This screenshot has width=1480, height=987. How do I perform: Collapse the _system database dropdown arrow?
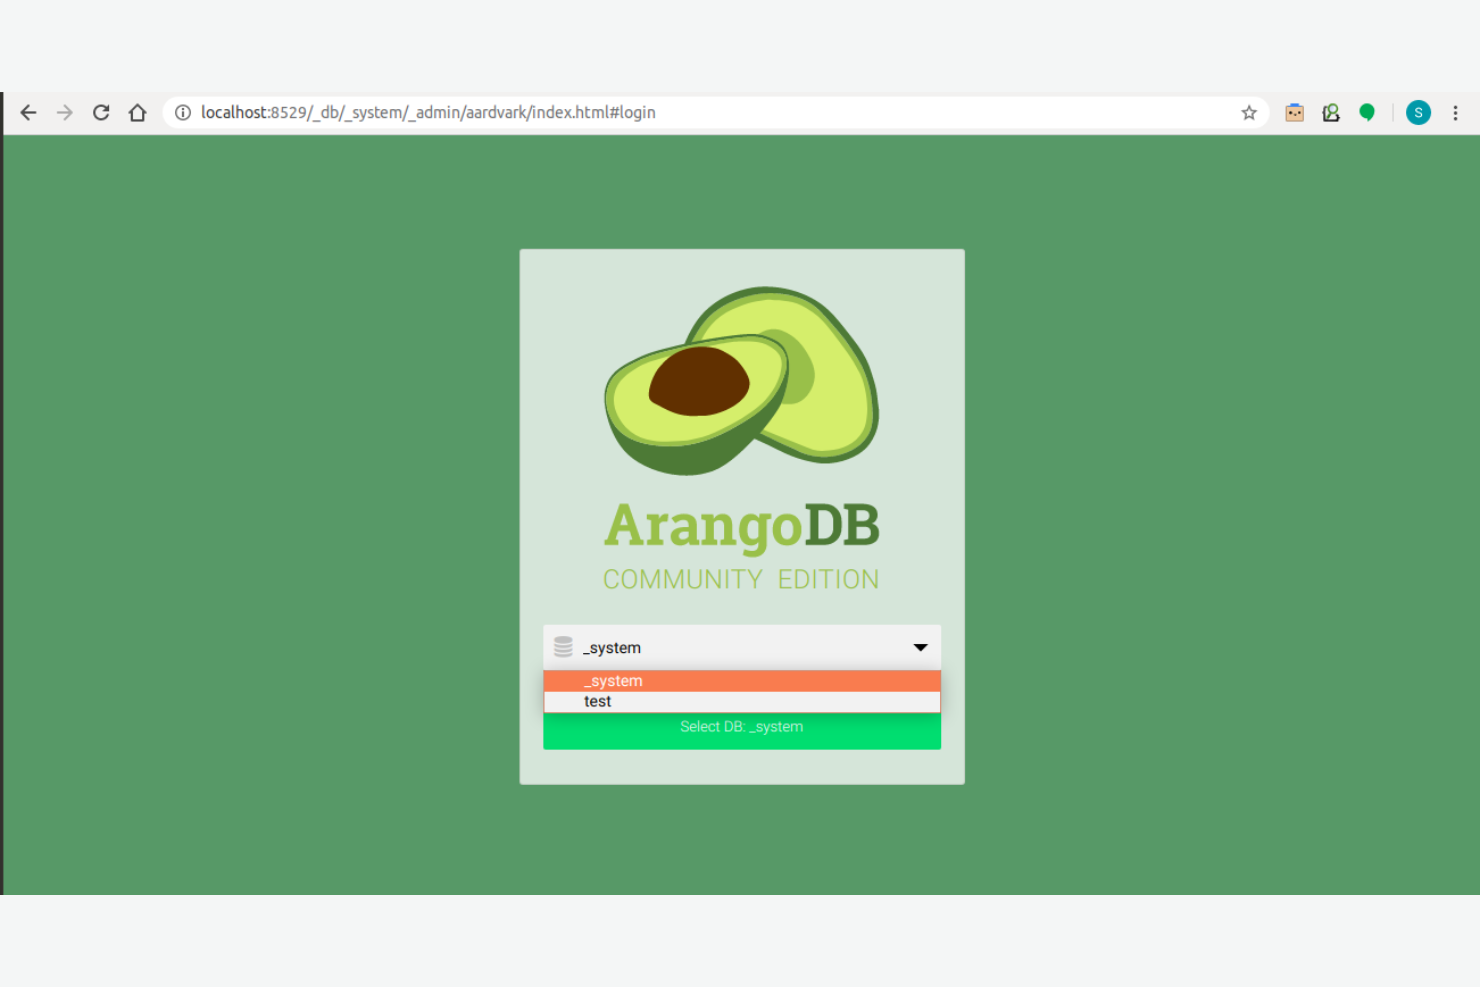[x=921, y=648]
